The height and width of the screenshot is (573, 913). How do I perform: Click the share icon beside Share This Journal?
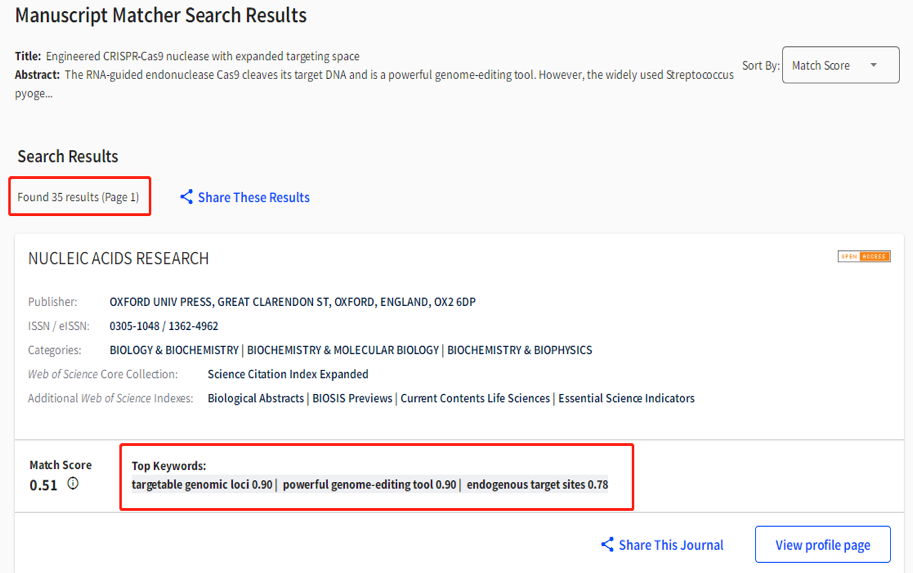point(607,545)
